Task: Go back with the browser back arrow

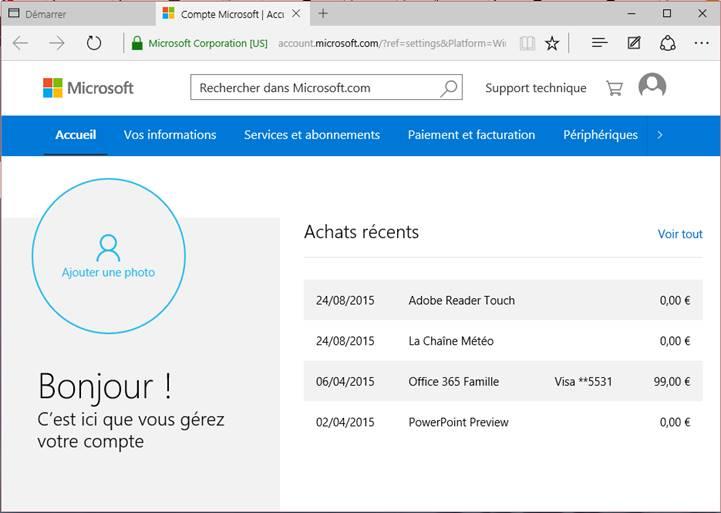Action: [x=20, y=43]
